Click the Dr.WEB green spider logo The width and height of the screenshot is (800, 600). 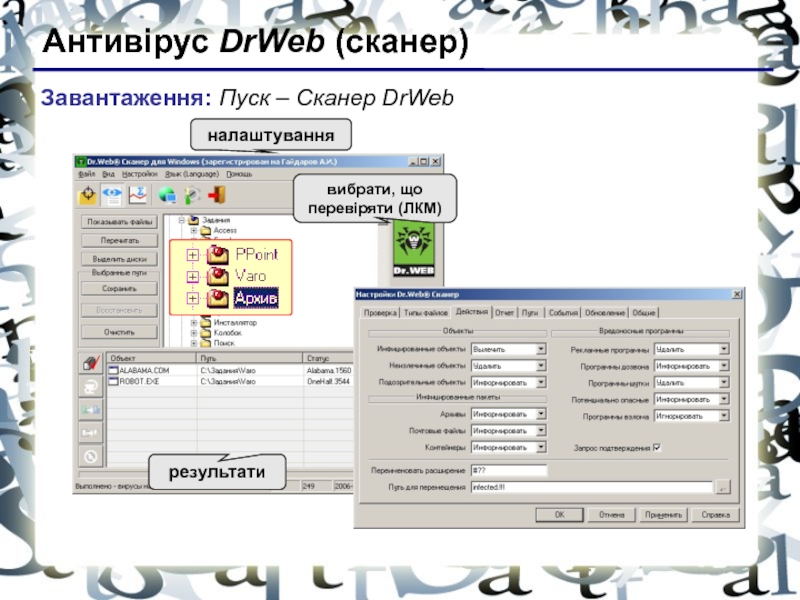(414, 249)
